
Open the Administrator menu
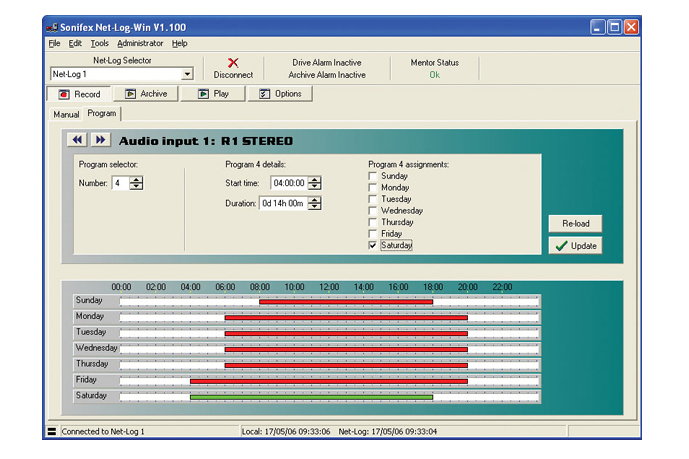(x=140, y=43)
